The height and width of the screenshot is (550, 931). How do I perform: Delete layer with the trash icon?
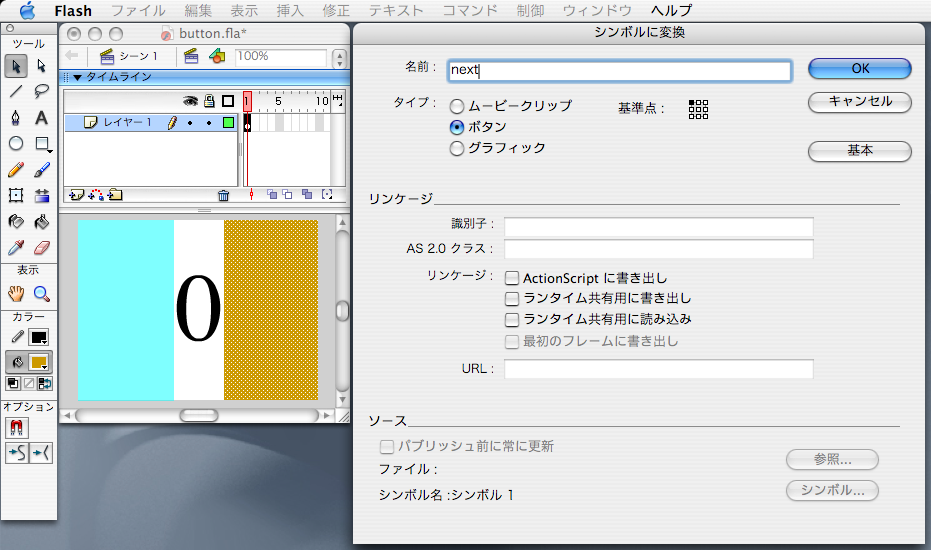pos(223,196)
